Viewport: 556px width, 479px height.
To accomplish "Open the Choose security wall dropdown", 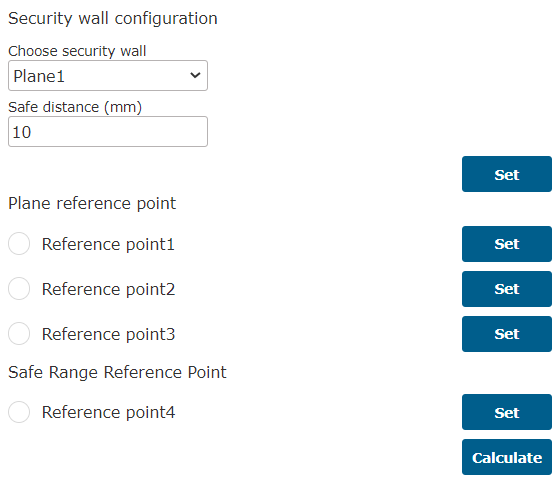I will tap(108, 76).
